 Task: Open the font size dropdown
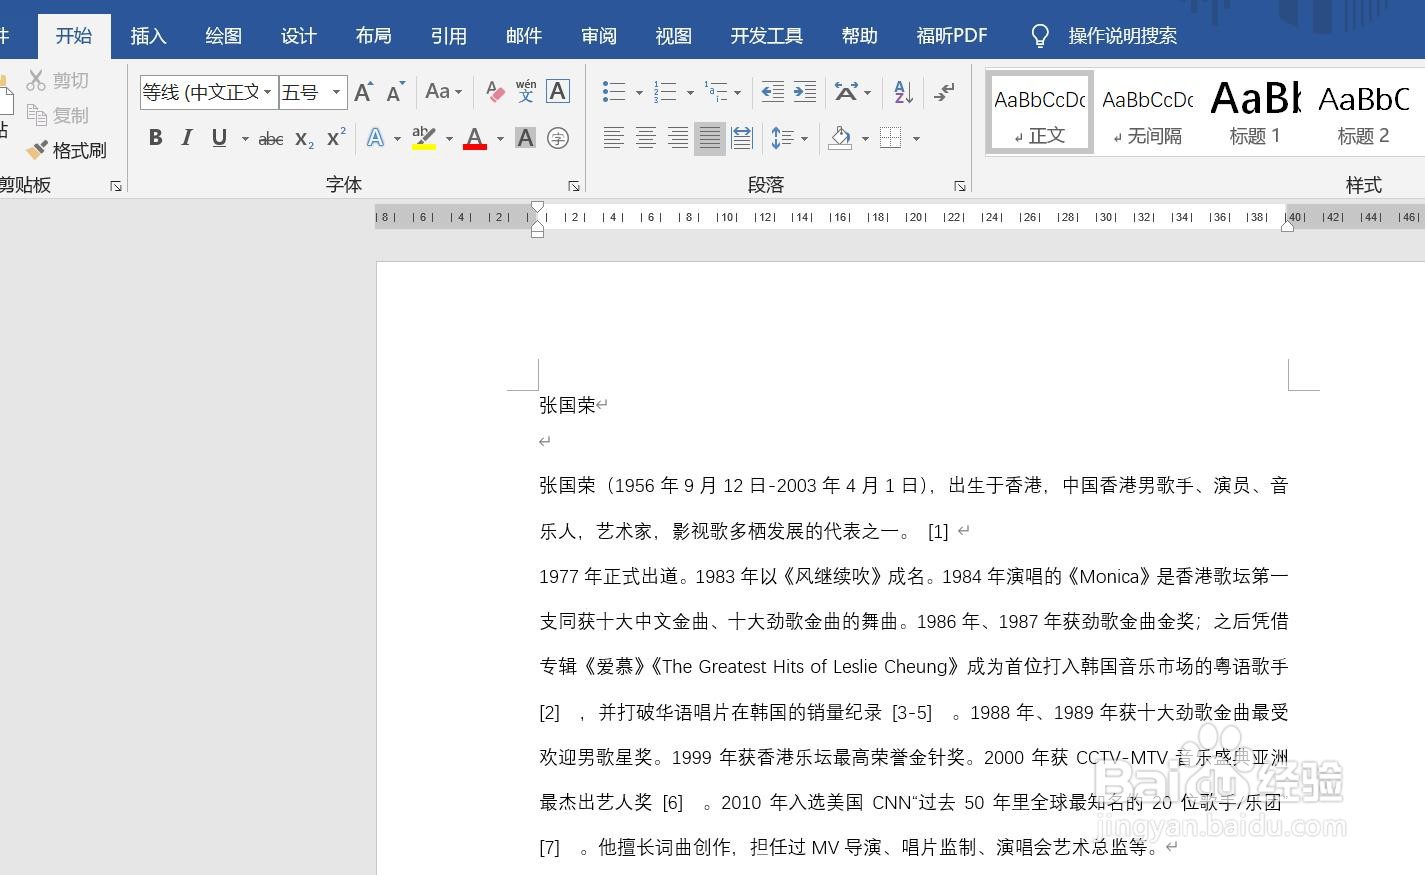coord(335,91)
